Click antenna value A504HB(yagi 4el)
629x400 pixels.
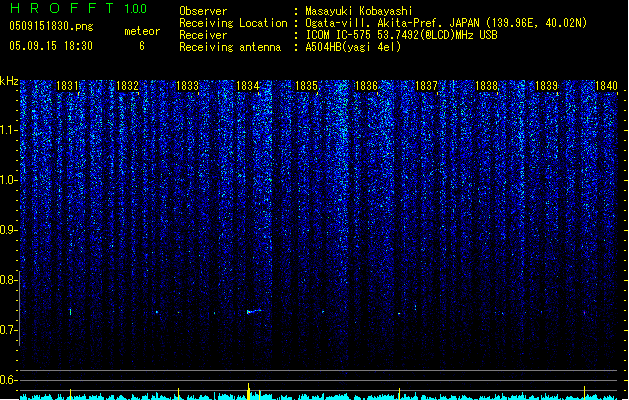(x=353, y=47)
